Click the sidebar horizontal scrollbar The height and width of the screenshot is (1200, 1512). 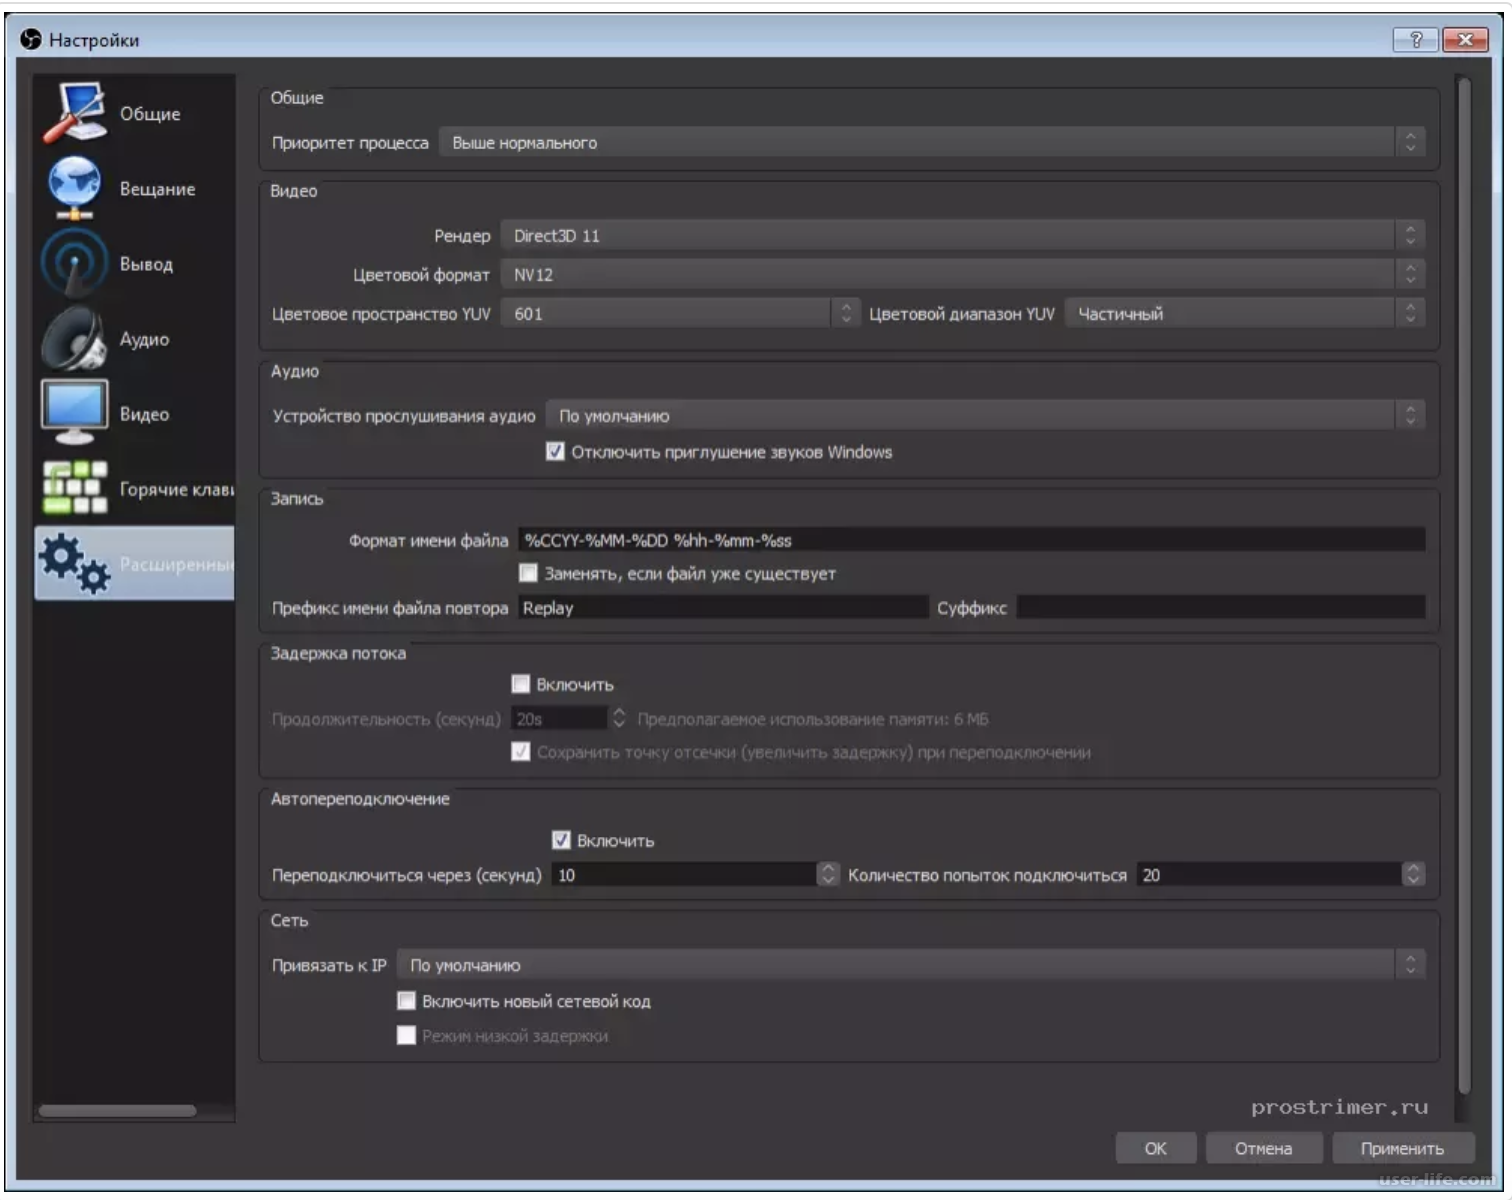click(x=117, y=1110)
